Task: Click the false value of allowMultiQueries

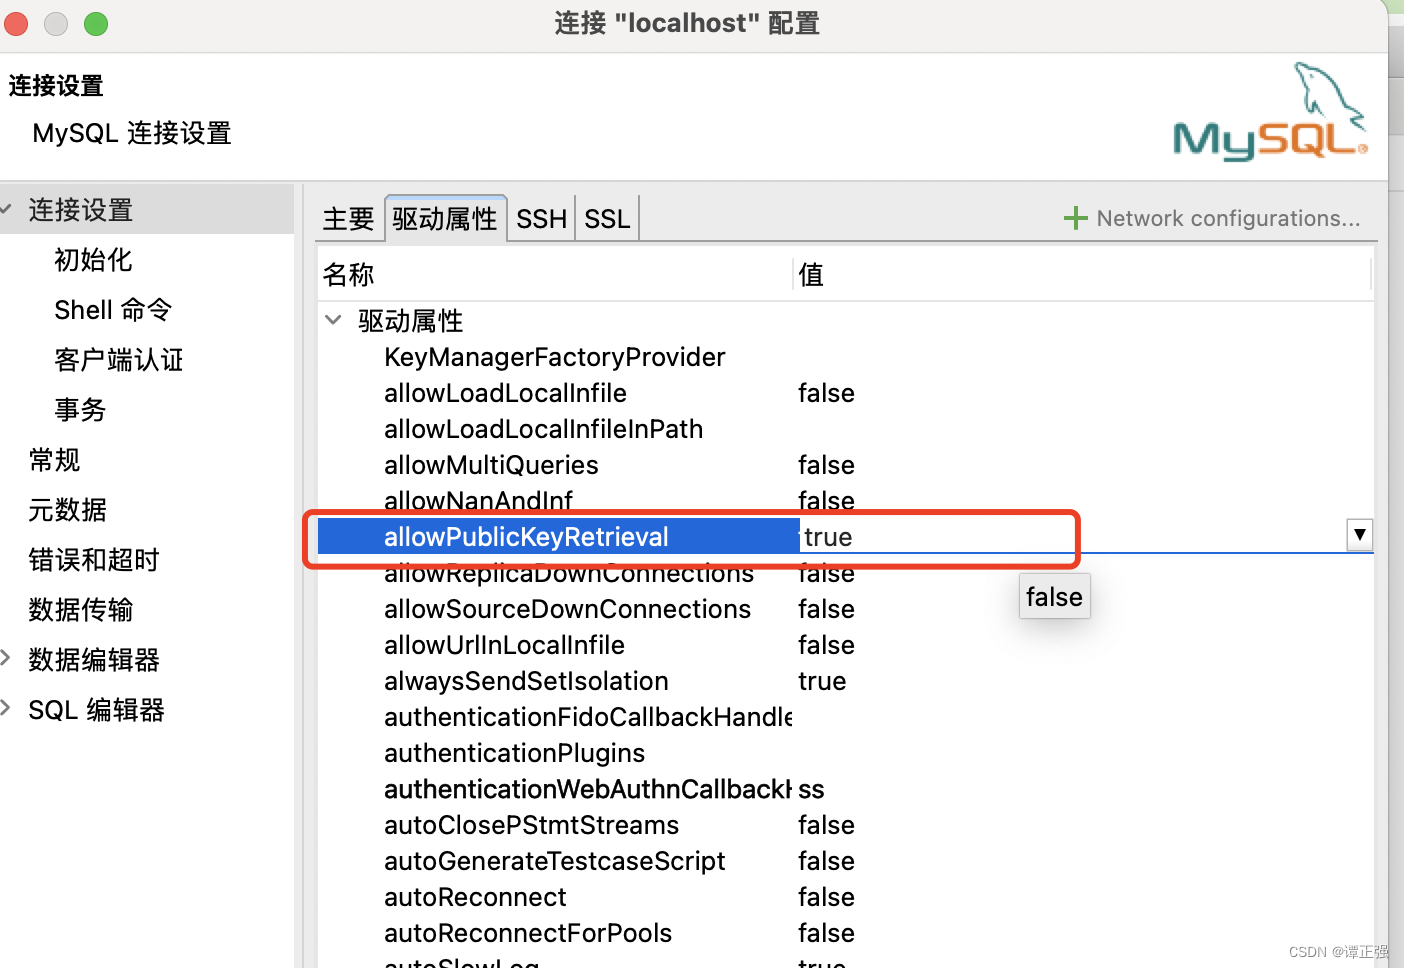Action: pos(826,465)
